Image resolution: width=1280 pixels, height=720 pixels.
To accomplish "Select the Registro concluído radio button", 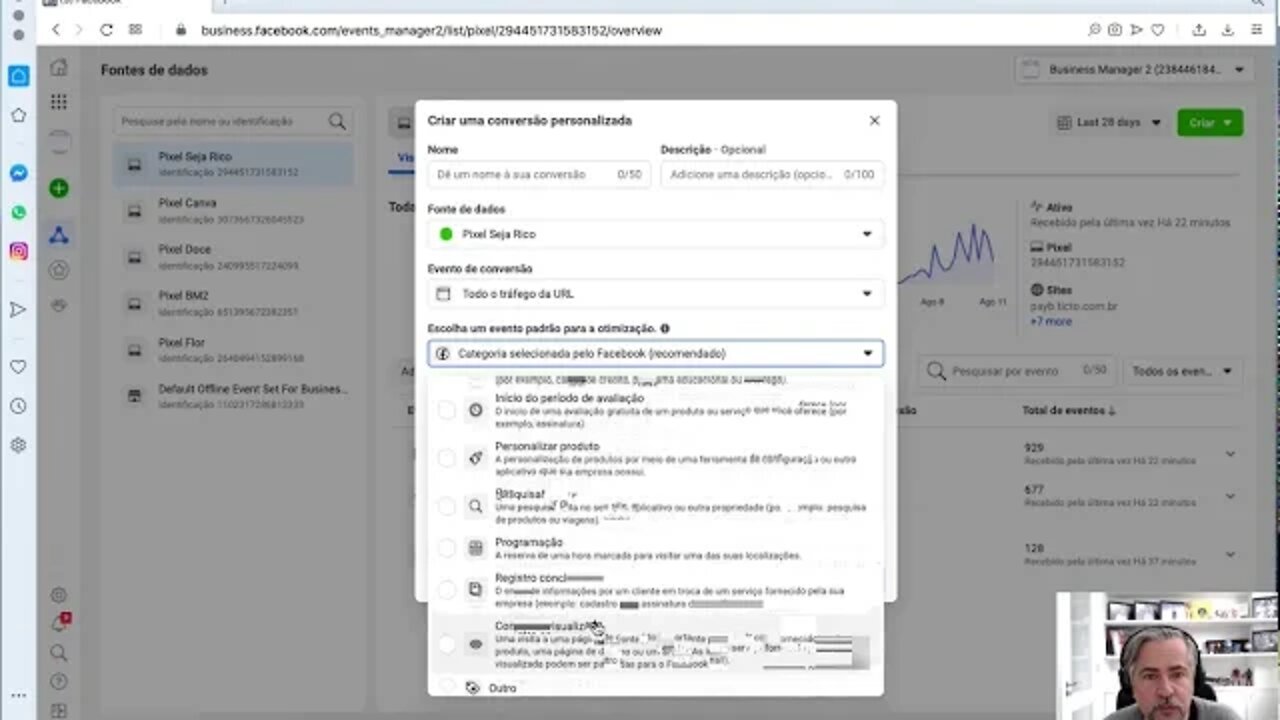I will click(446, 590).
